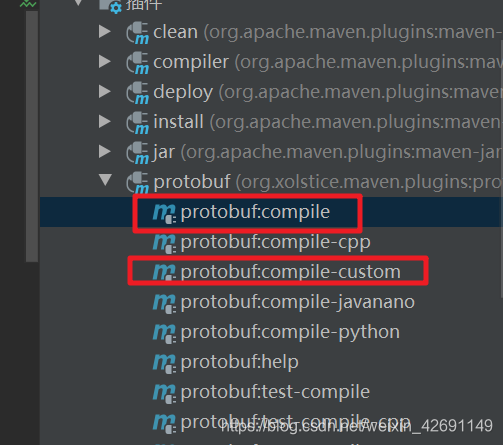The height and width of the screenshot is (445, 503).
Task: Click the protobuf:compile-python goal icon
Action: [x=164, y=333]
